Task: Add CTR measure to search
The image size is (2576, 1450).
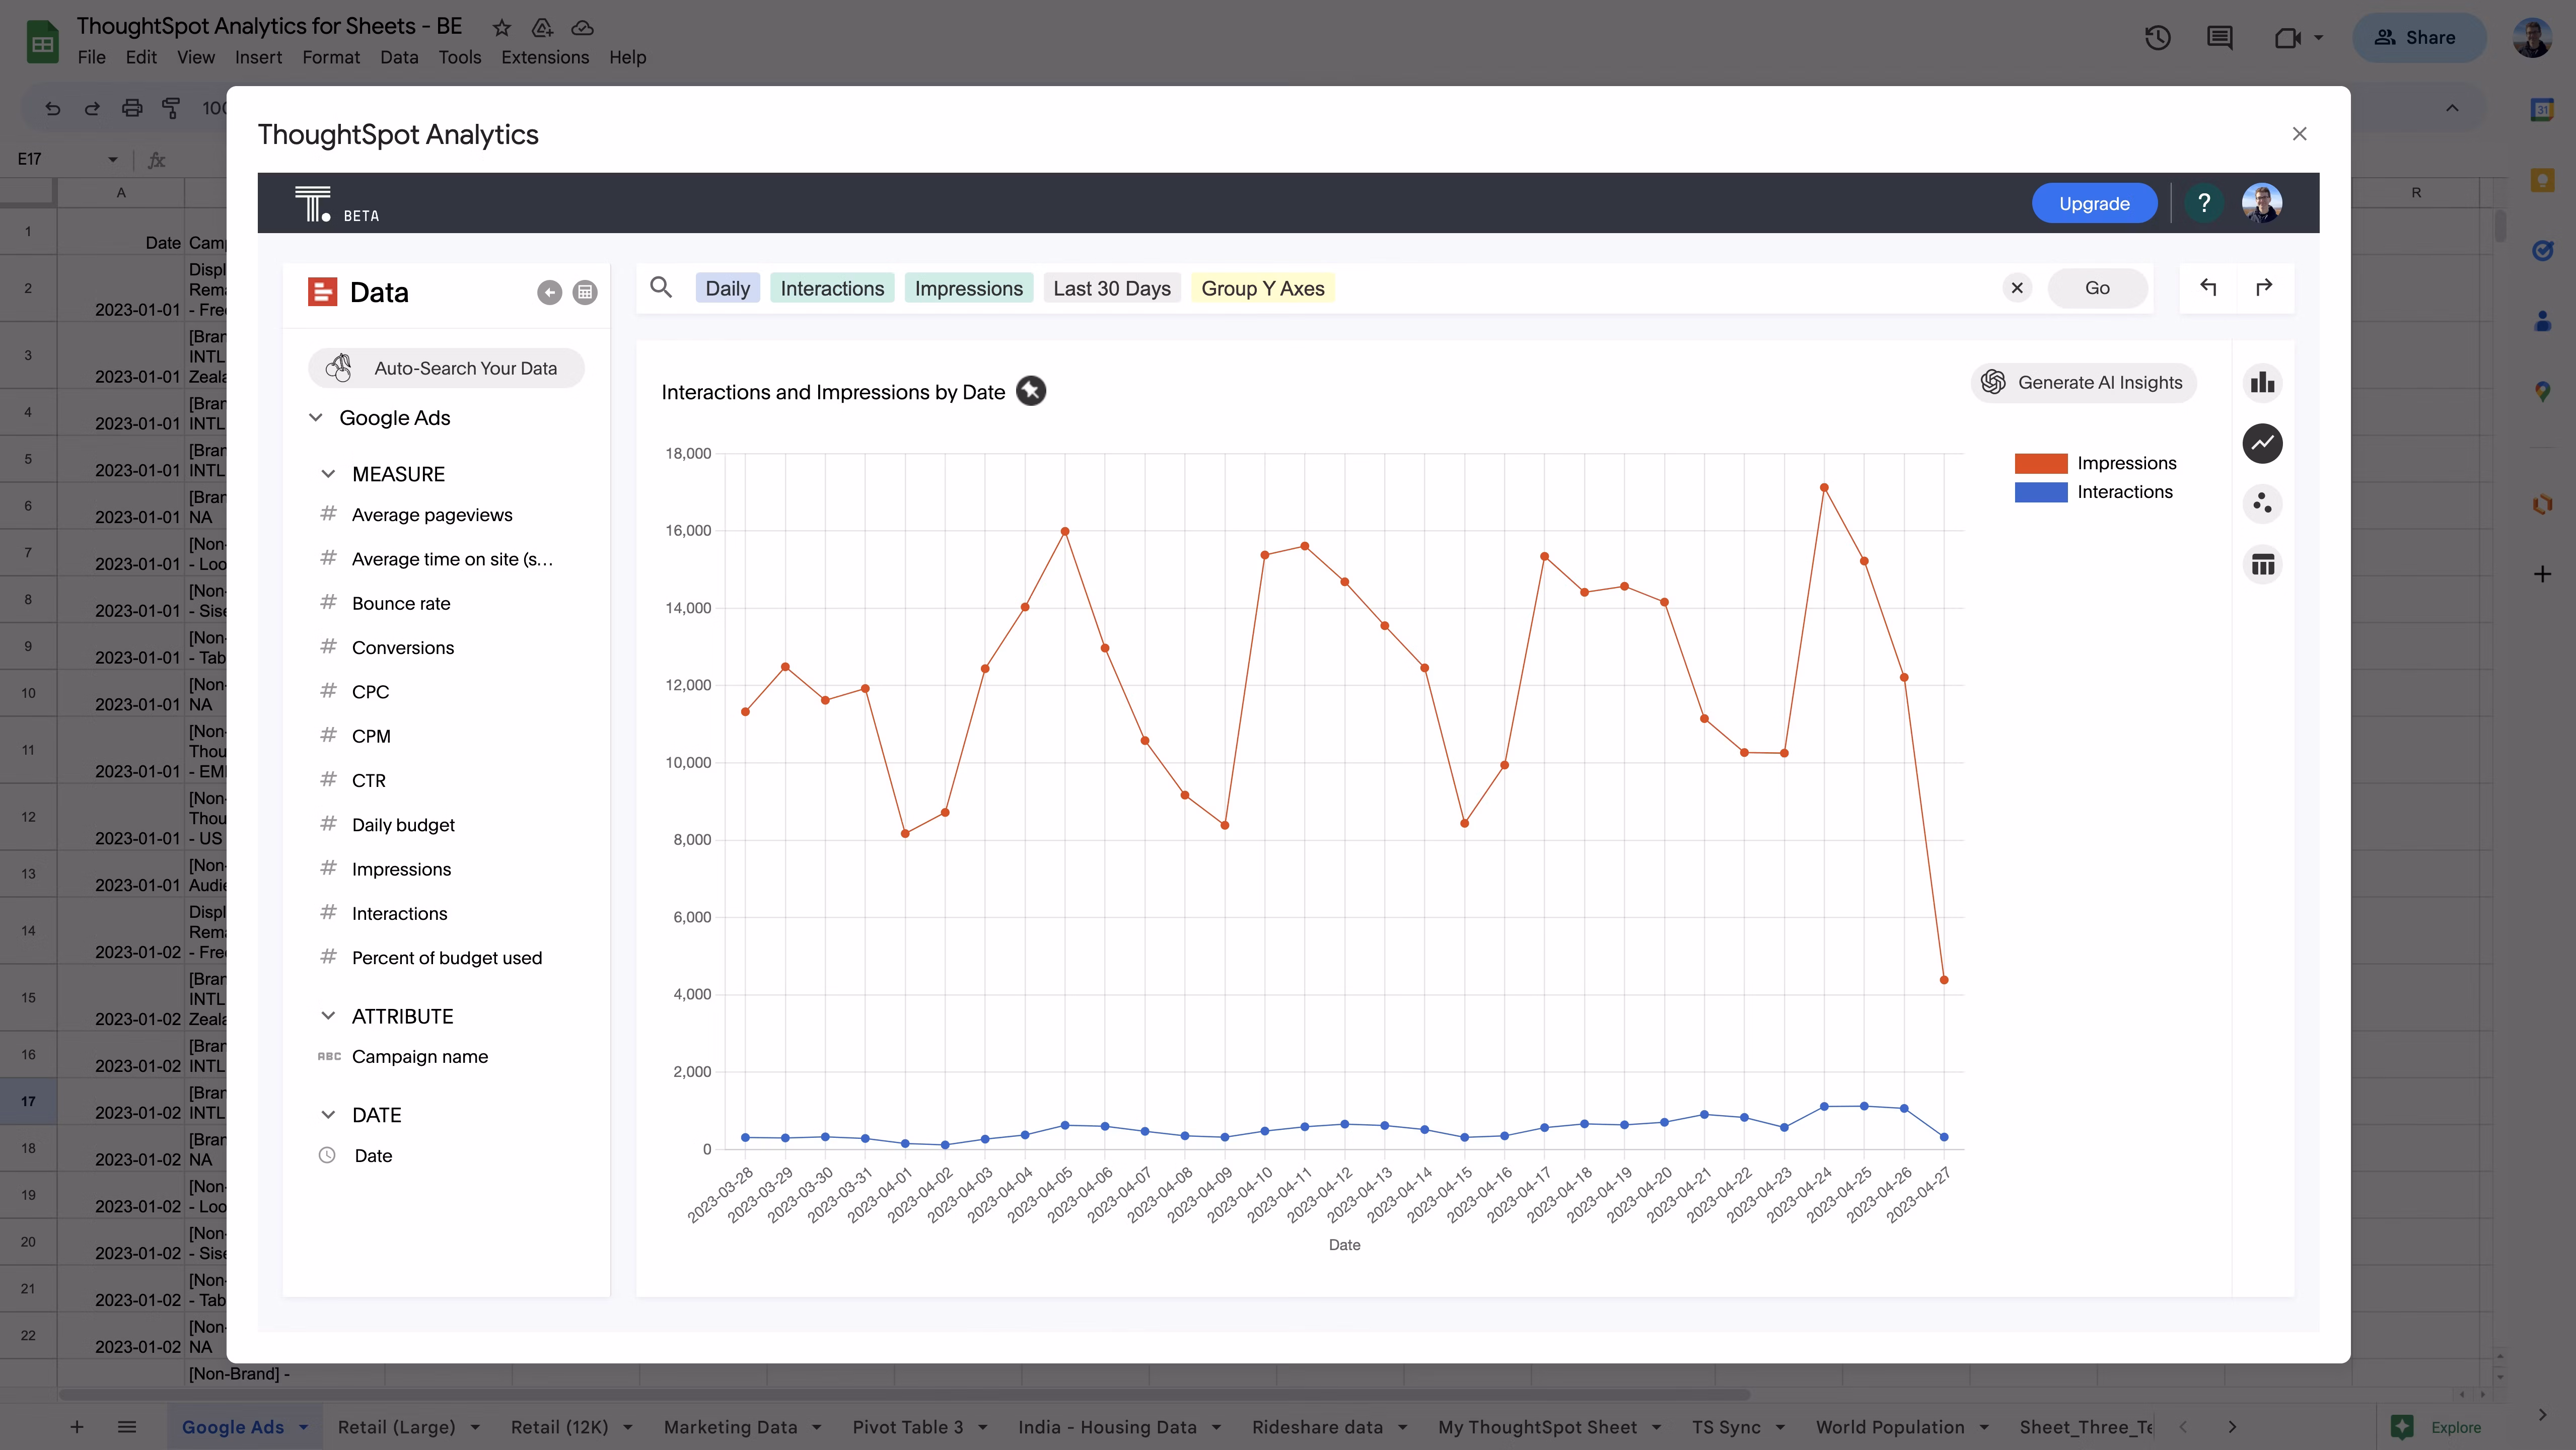Action: pos(369,780)
